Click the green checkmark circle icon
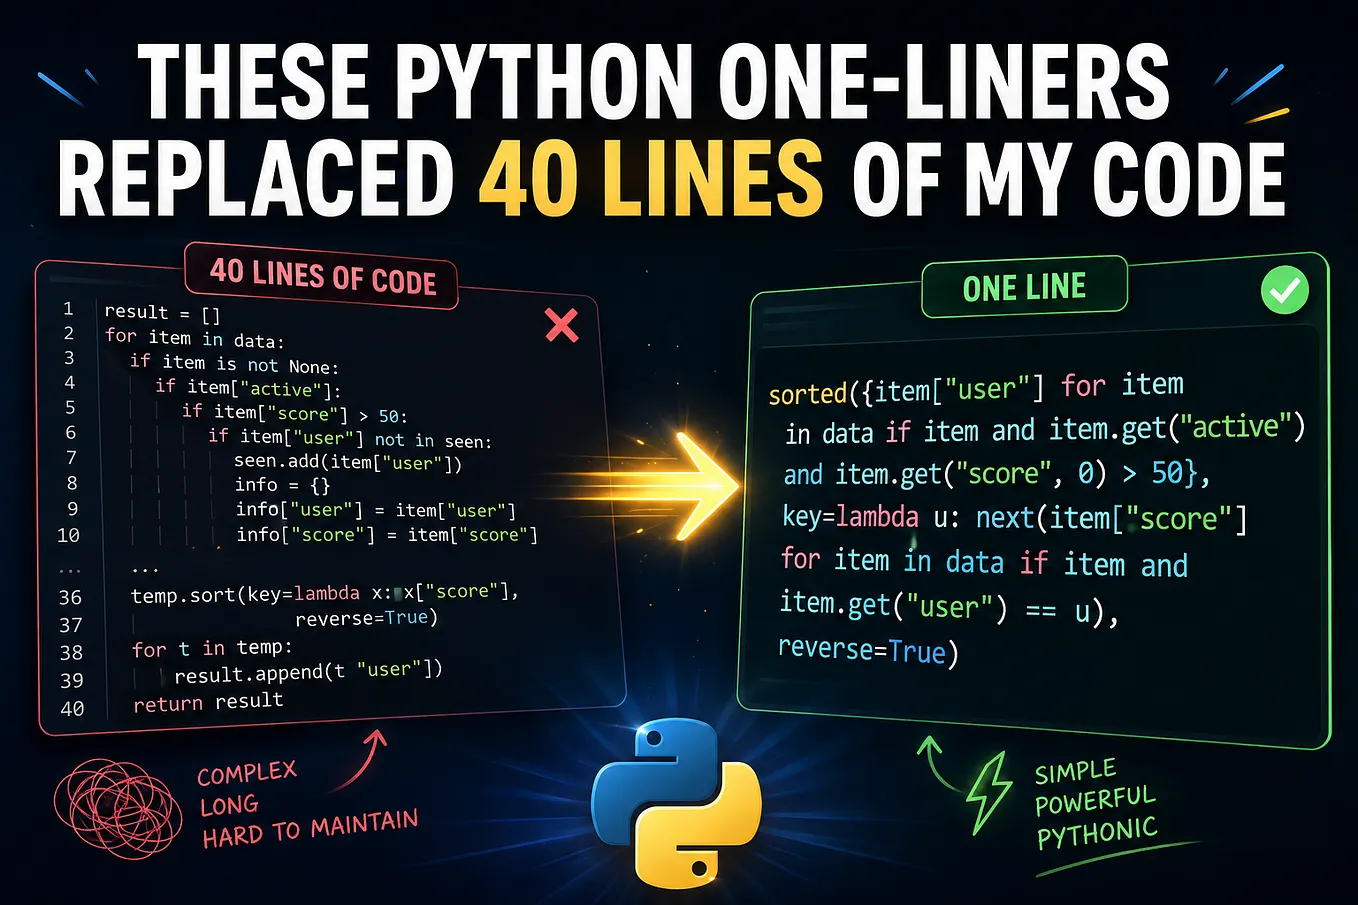 point(1284,290)
